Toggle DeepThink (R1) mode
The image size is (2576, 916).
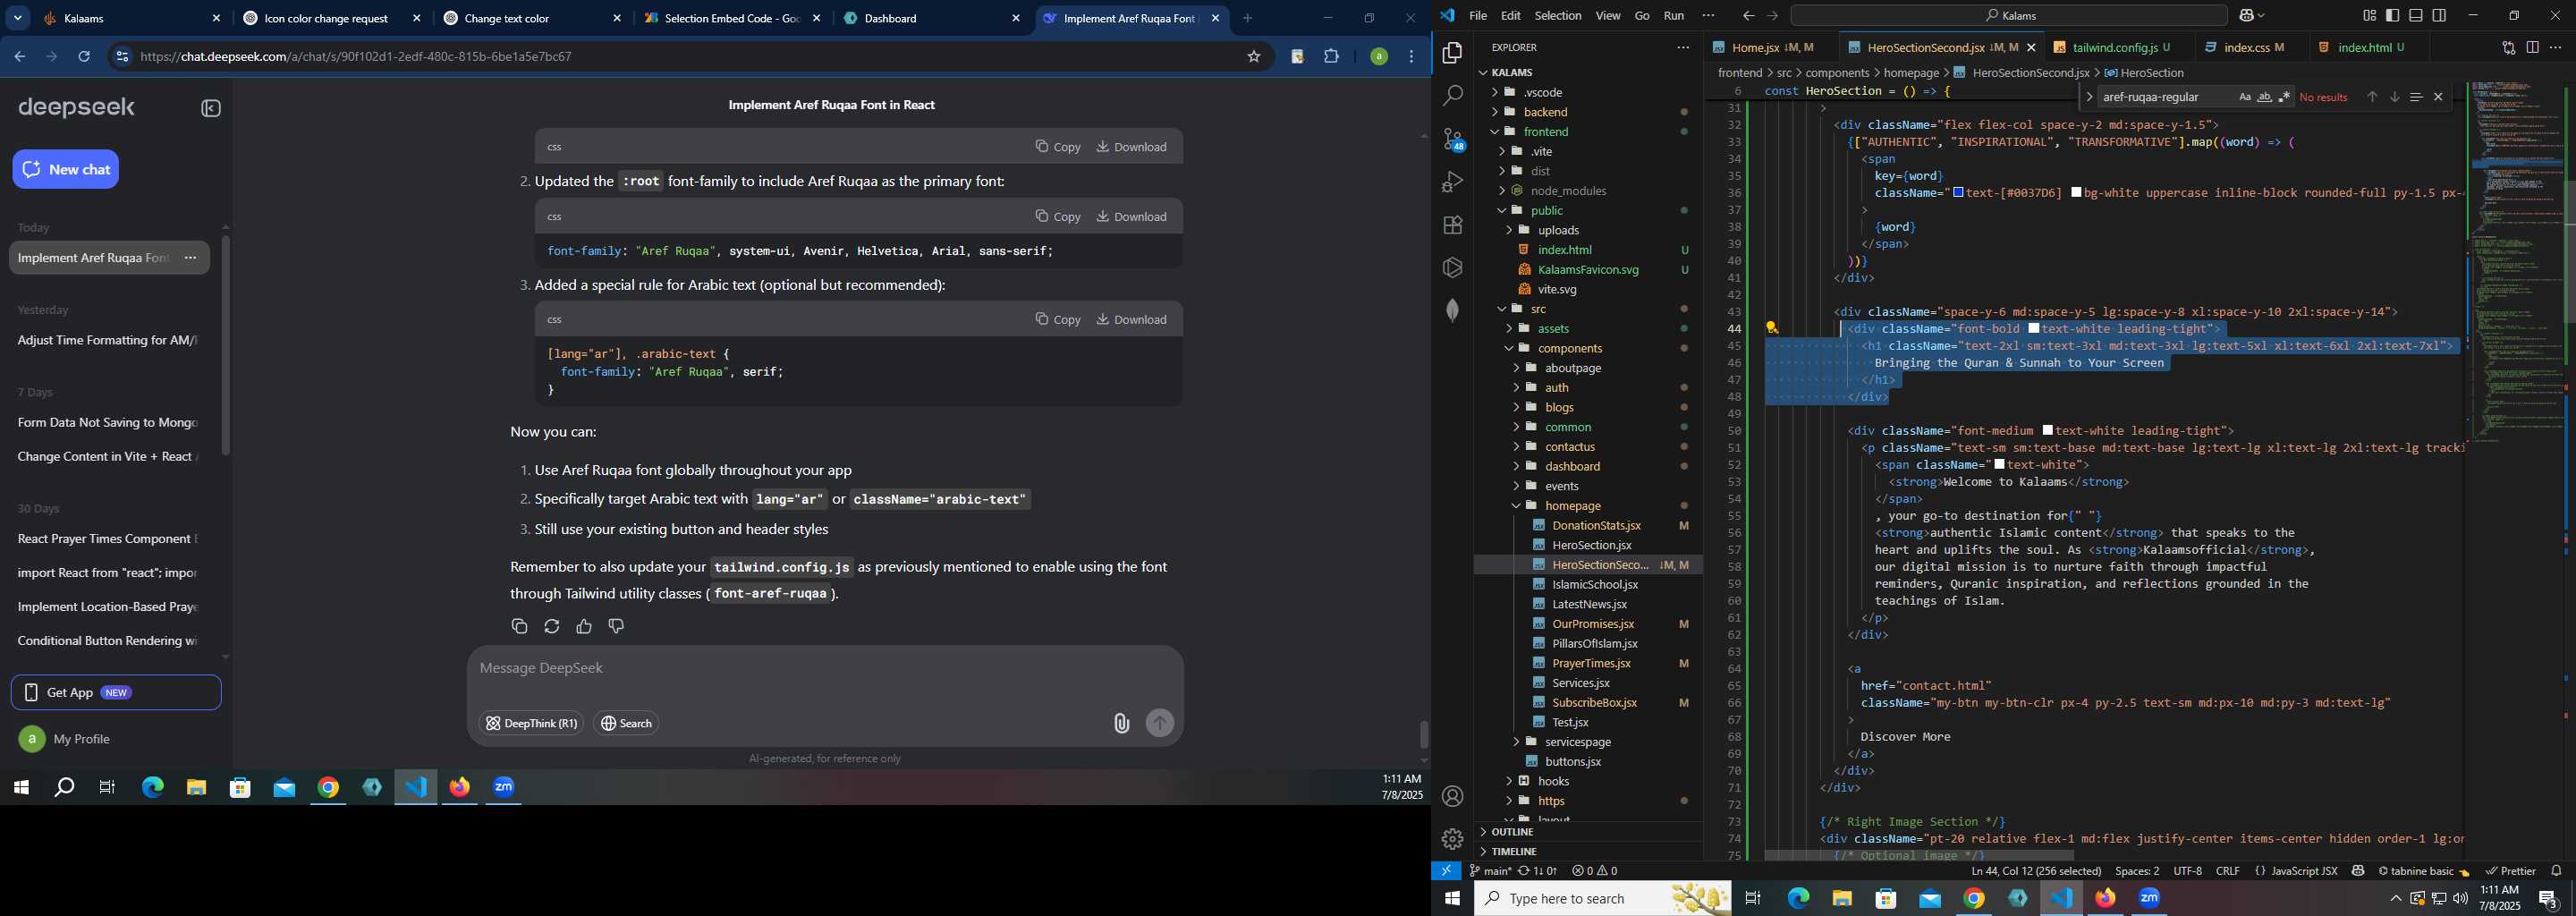[531, 723]
